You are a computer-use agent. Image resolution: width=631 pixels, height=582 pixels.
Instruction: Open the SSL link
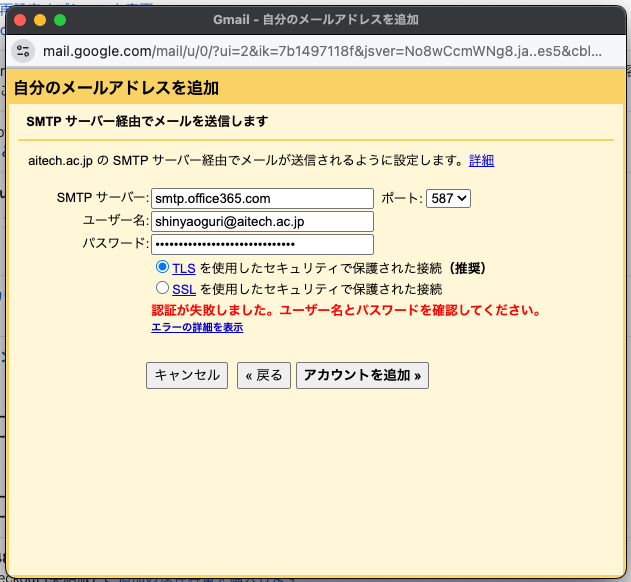tap(184, 289)
